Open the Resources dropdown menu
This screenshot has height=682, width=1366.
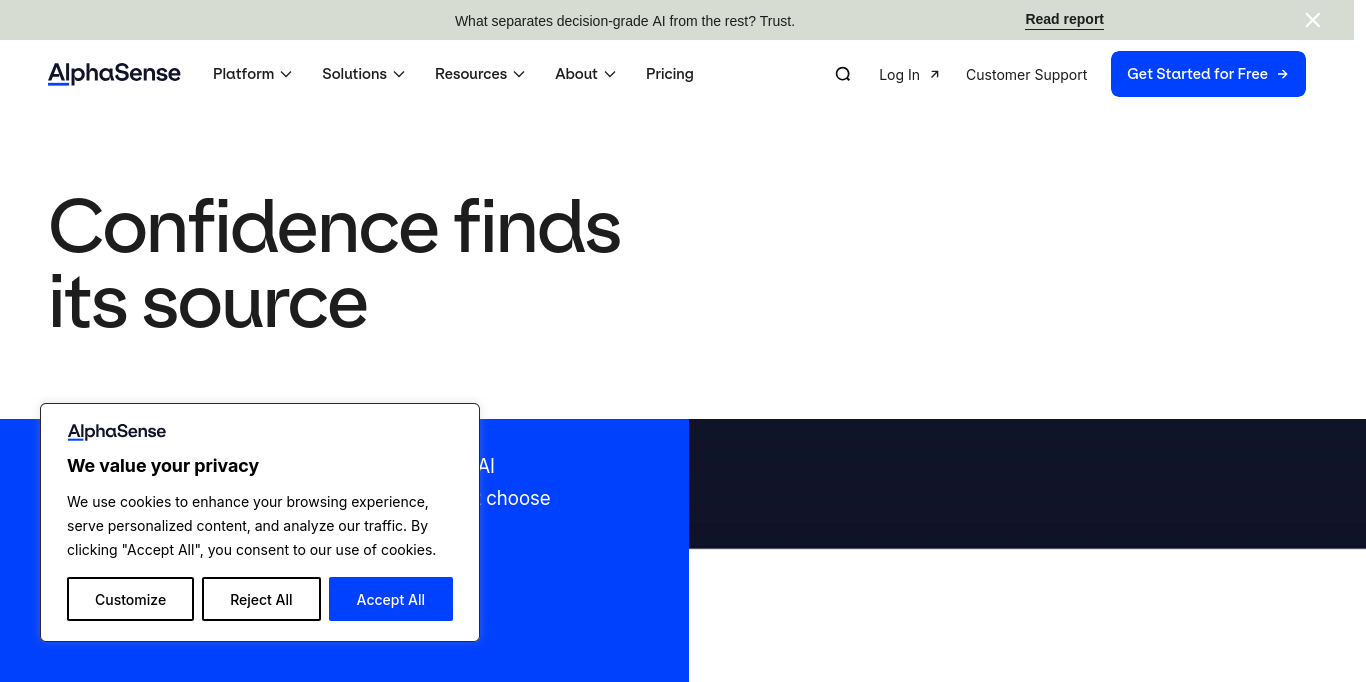pyautogui.click(x=480, y=74)
